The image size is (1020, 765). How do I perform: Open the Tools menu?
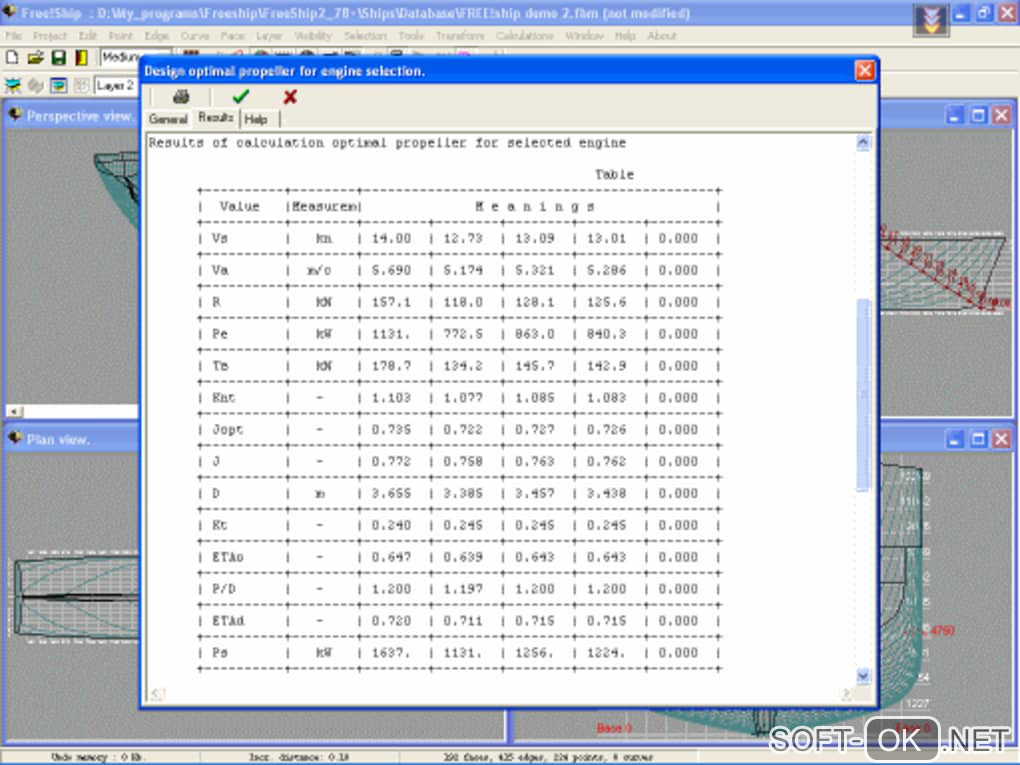410,36
